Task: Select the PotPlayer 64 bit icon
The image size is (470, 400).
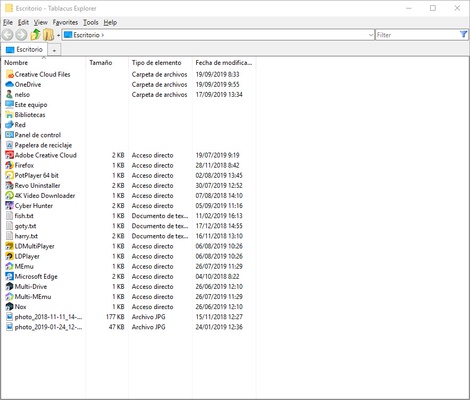Action: (x=10, y=175)
